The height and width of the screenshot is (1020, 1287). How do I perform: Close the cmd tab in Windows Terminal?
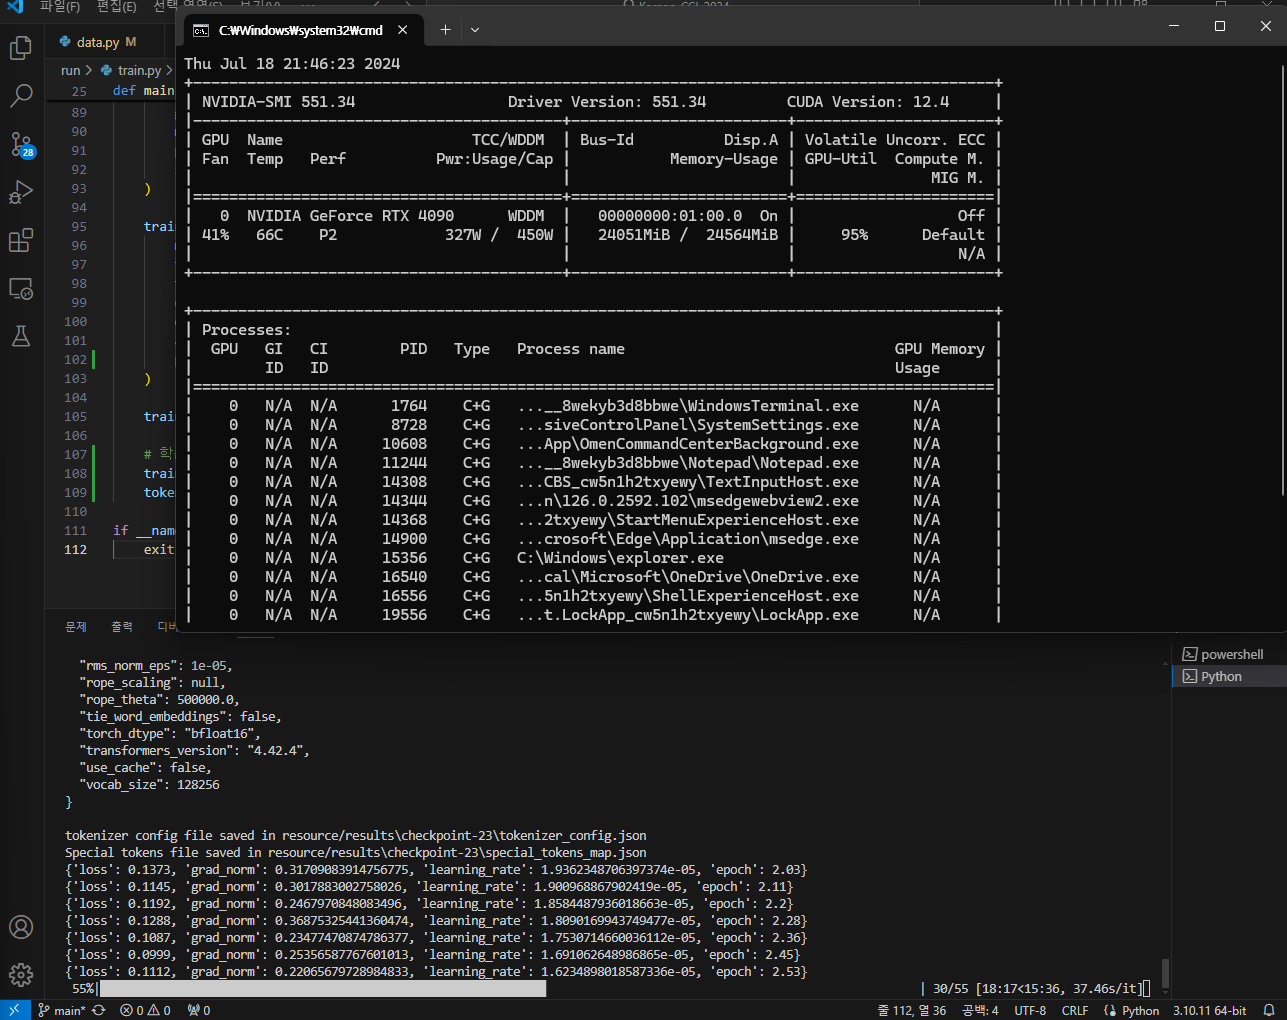click(x=403, y=30)
